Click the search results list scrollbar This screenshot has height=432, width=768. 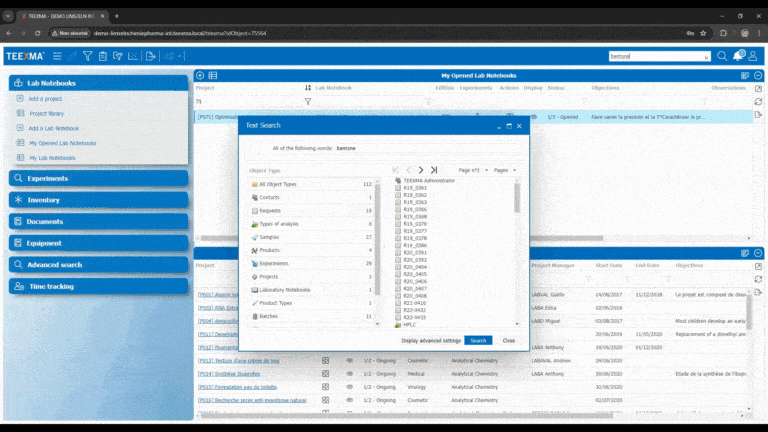tap(517, 198)
